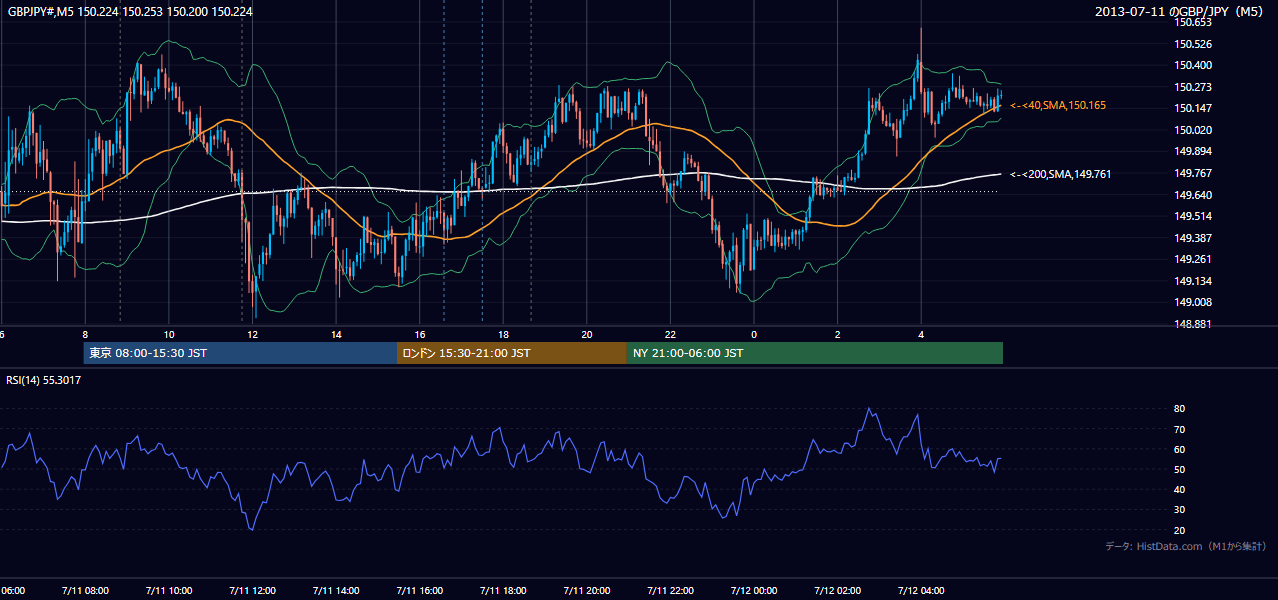Screen dimensions: 1278x600
Task: Click price axis value 149.261
Action: [x=1193, y=259]
